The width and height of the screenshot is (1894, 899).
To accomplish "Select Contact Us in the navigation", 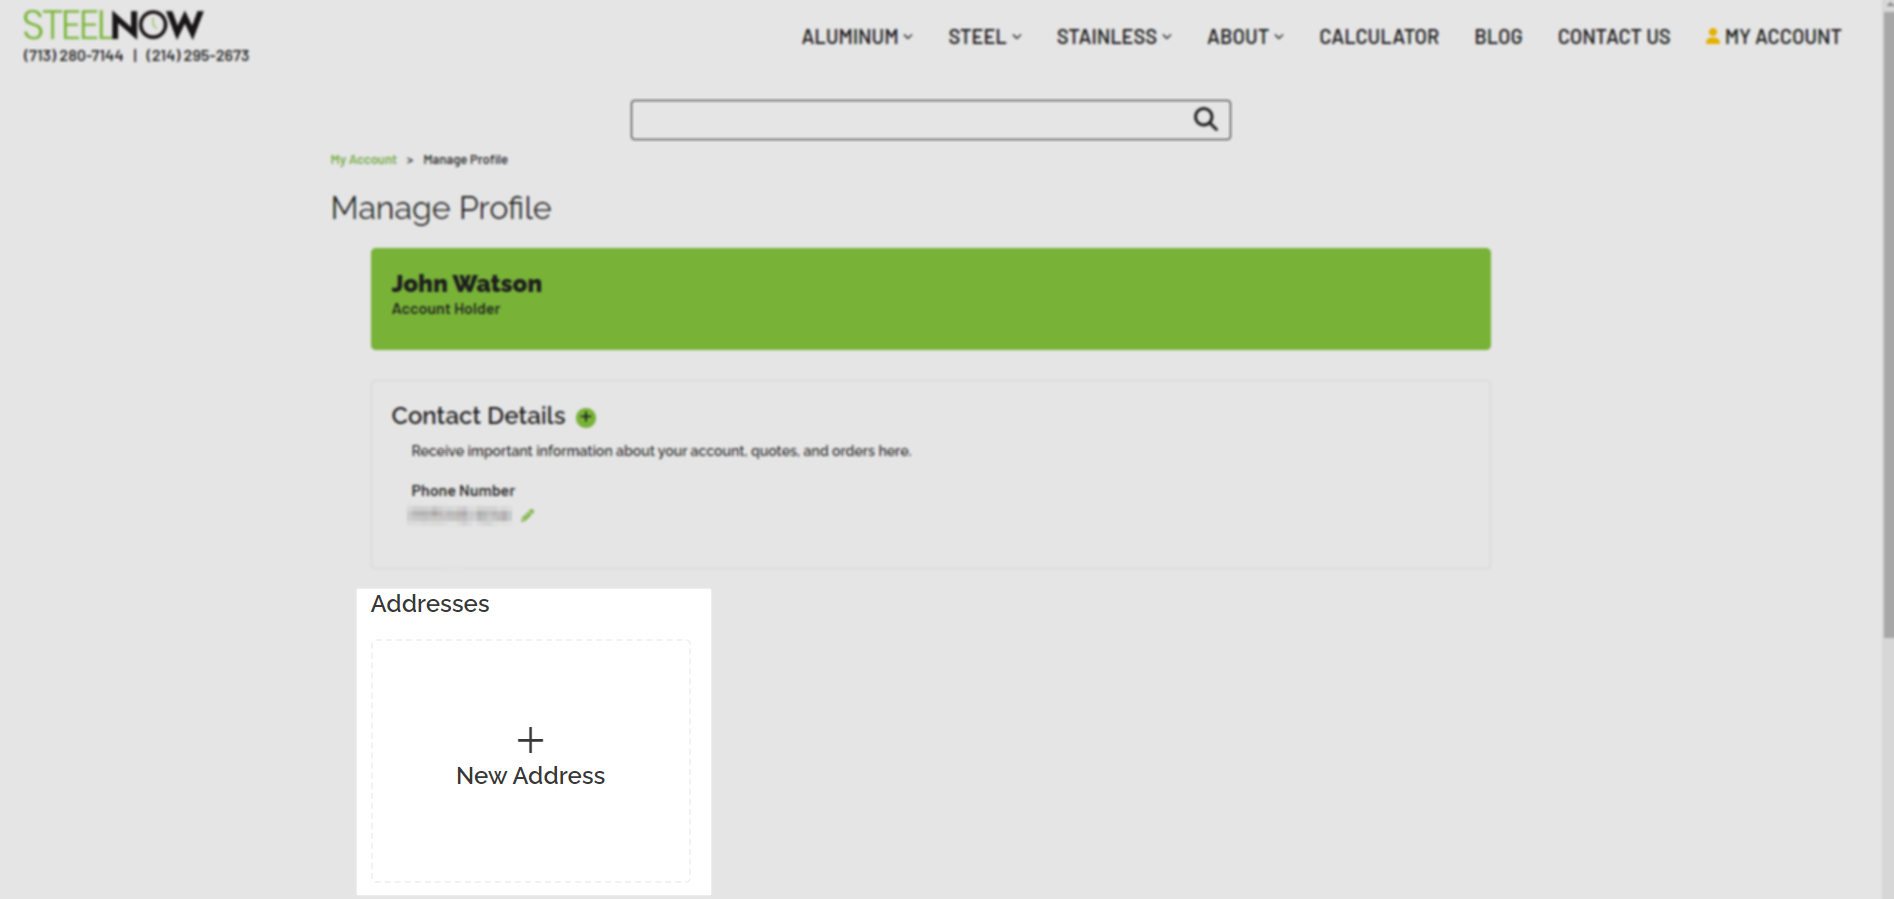I will tap(1613, 37).
